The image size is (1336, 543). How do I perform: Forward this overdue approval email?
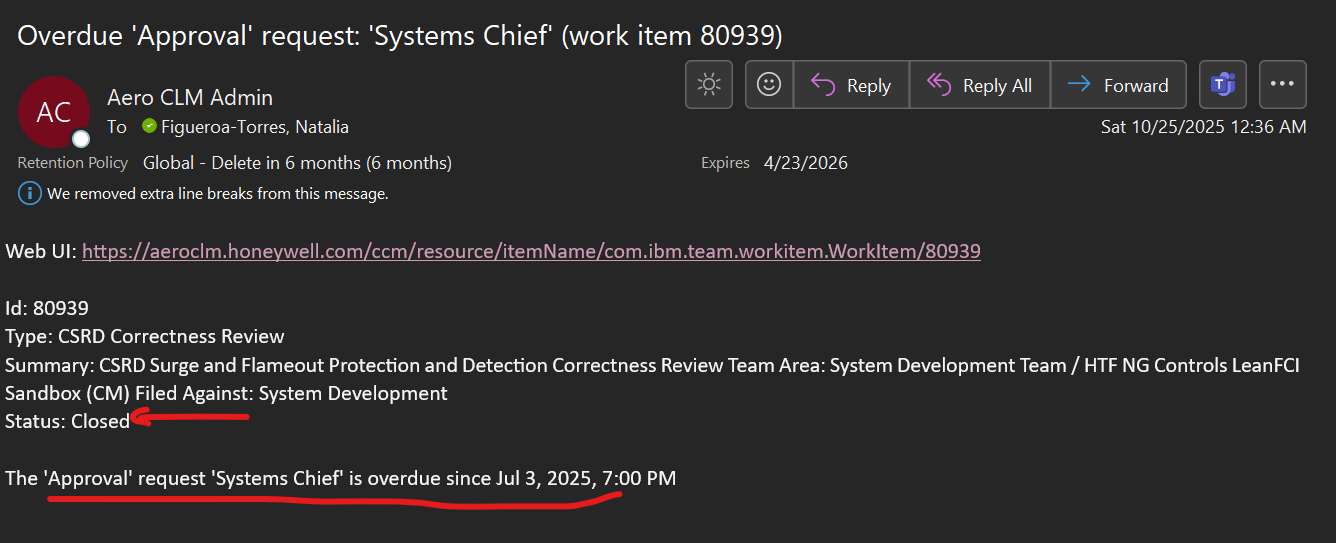coord(1118,85)
